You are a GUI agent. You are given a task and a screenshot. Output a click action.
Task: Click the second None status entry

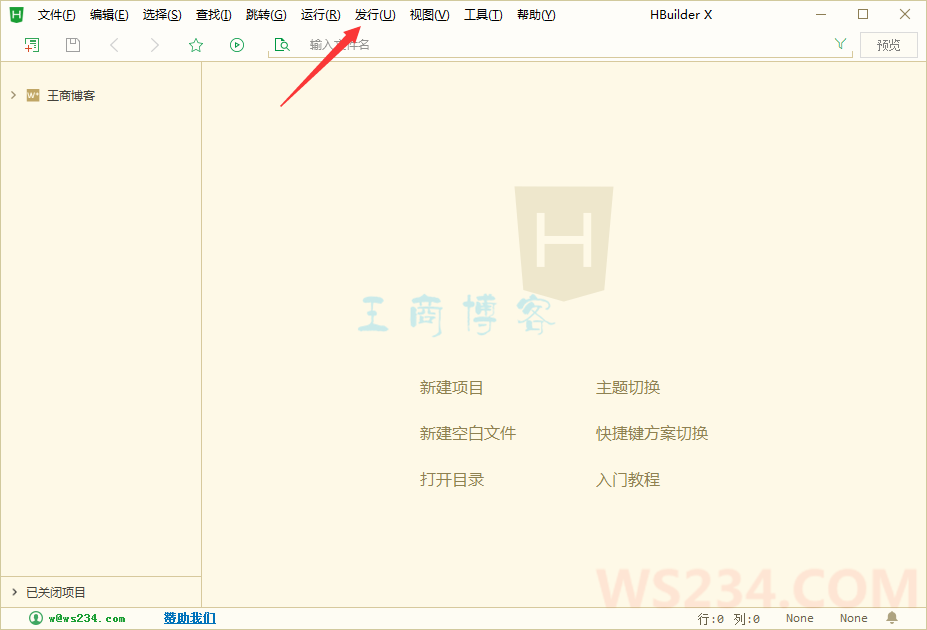[854, 618]
